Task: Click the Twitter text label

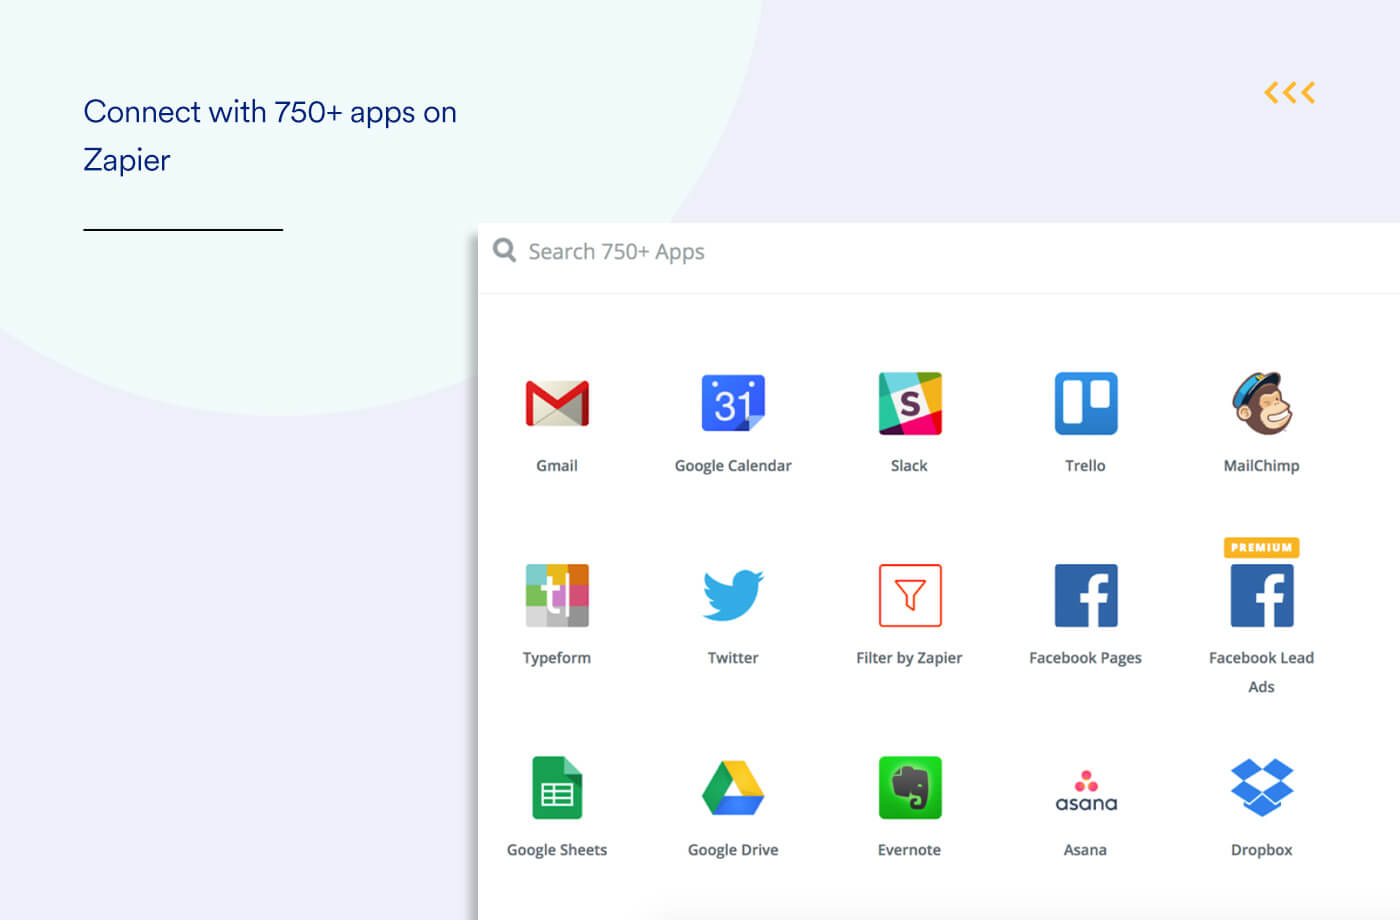Action: pyautogui.click(x=733, y=658)
